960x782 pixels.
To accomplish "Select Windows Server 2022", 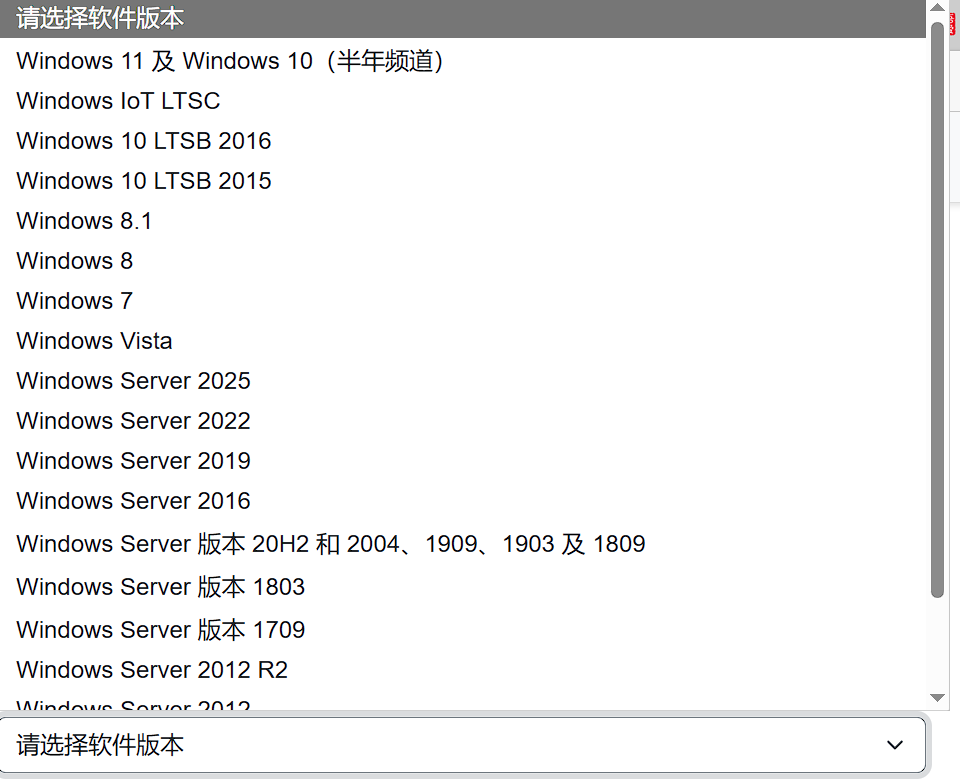I will pos(463,421).
